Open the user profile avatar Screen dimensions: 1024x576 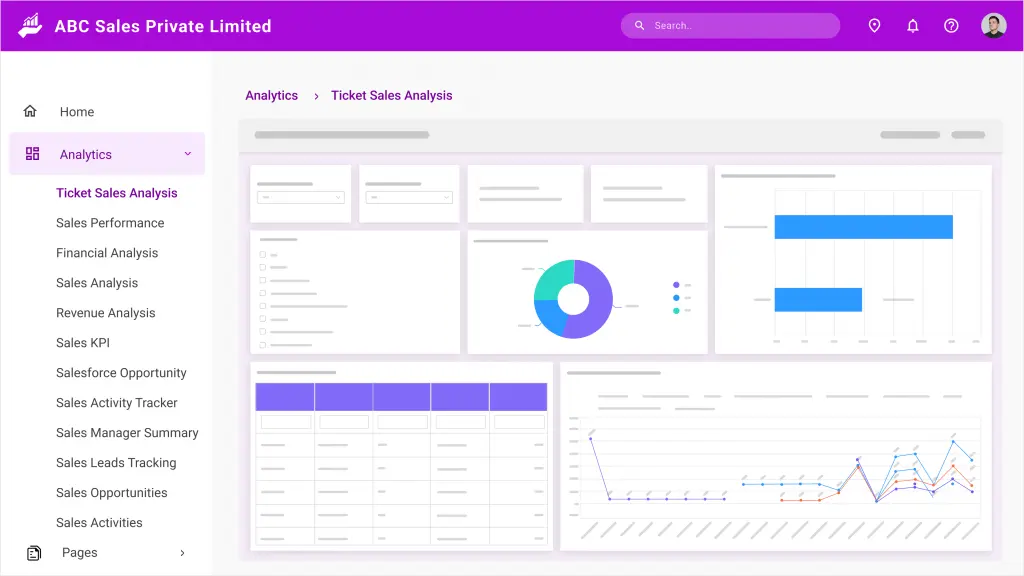pyautogui.click(x=993, y=25)
